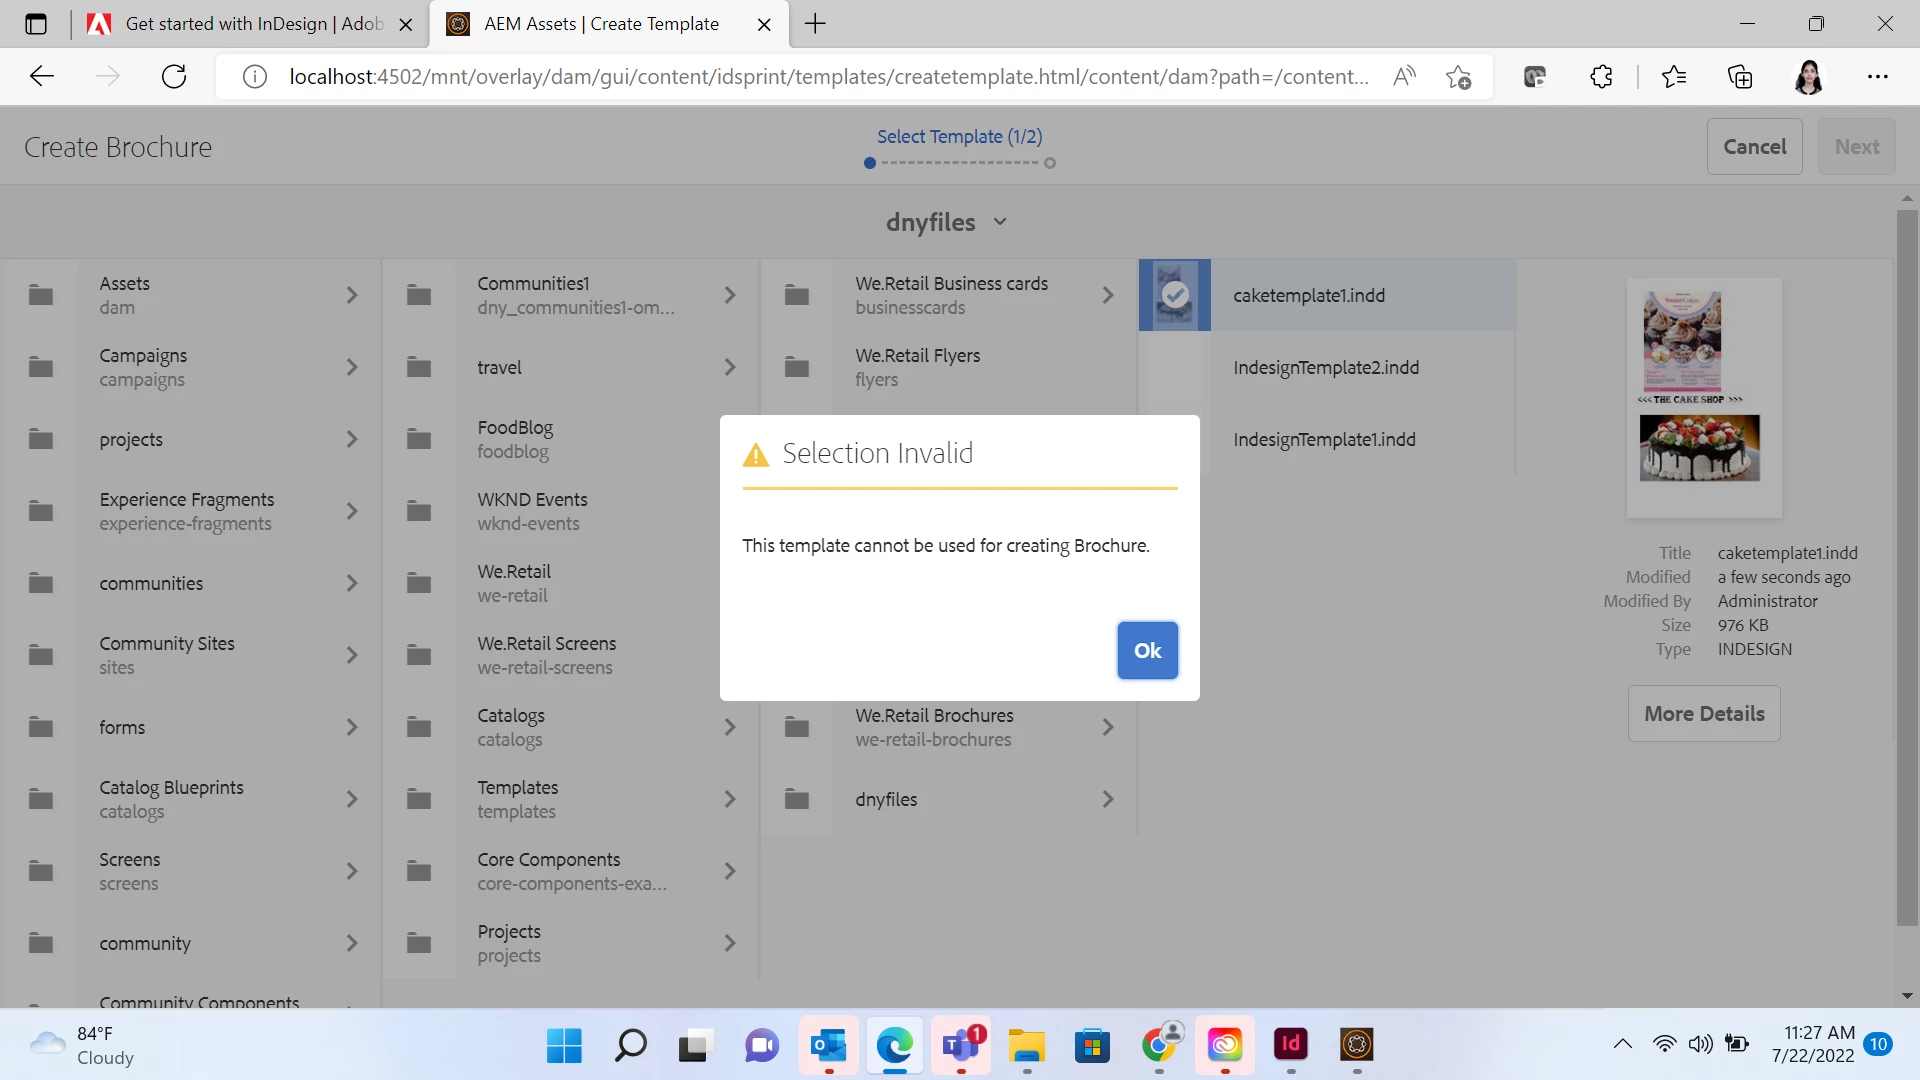
Task: Open the browser extensions puzzle icon
Action: [x=1601, y=77]
